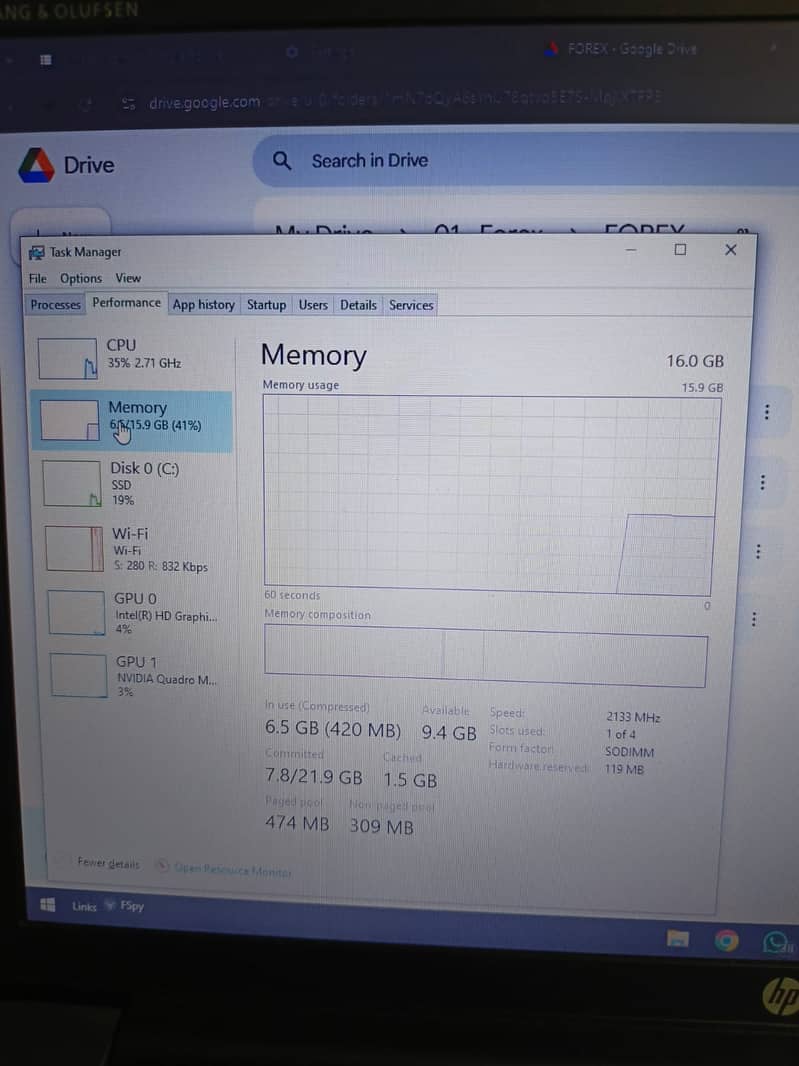Click the Task Manager title bar icon
Image resolution: width=799 pixels, height=1066 pixels.
click(x=36, y=253)
